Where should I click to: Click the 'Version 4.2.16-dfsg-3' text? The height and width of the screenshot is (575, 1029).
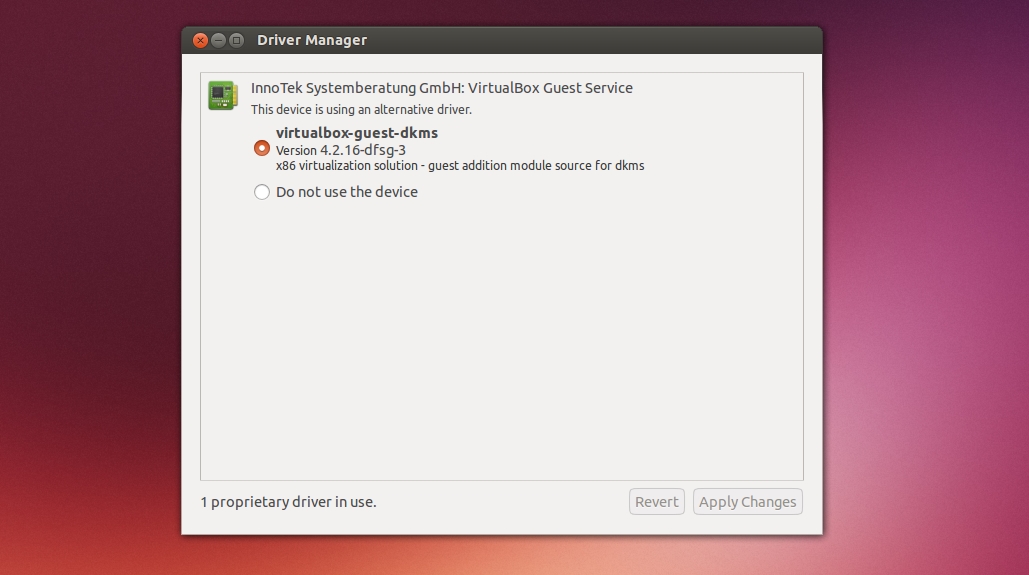pos(341,150)
